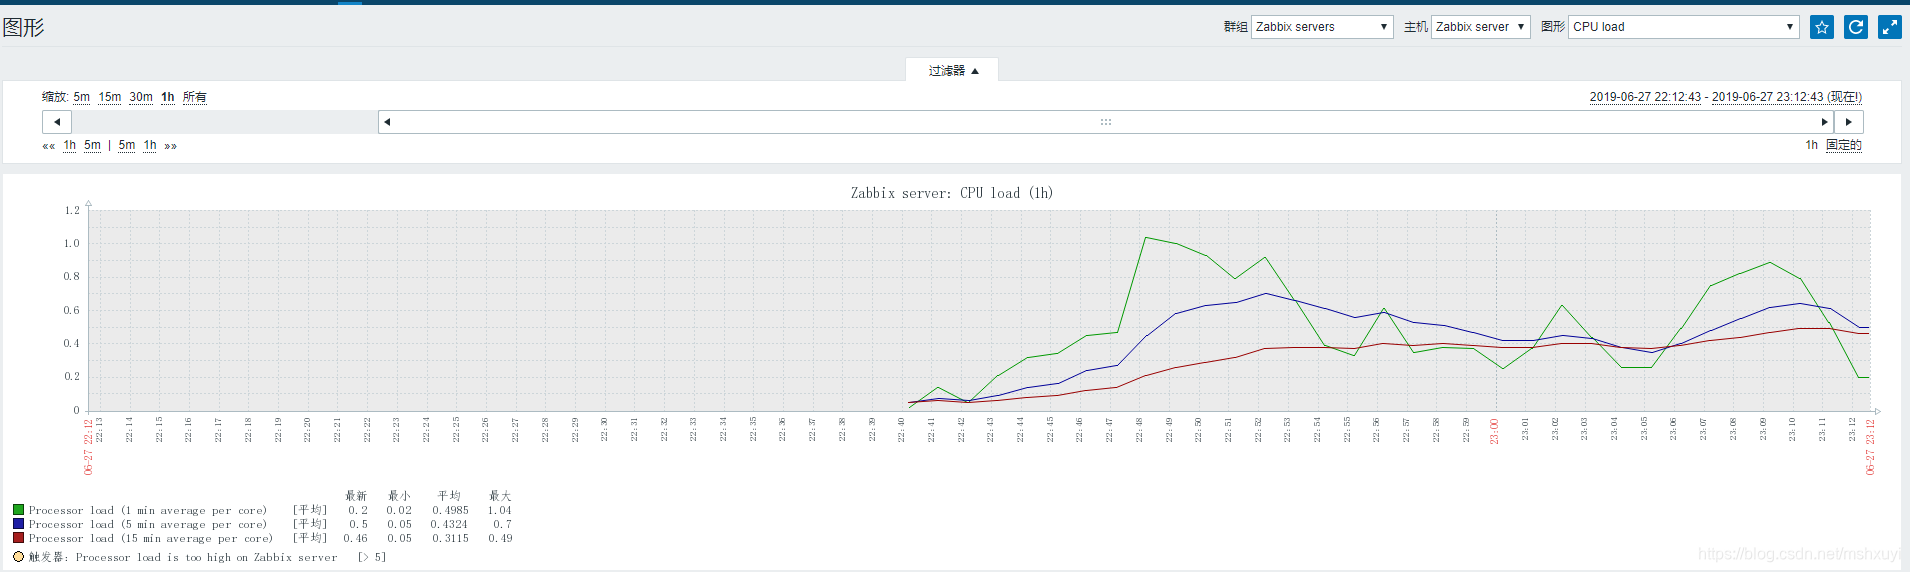Click left handle arrow of time slider

(x=387, y=122)
